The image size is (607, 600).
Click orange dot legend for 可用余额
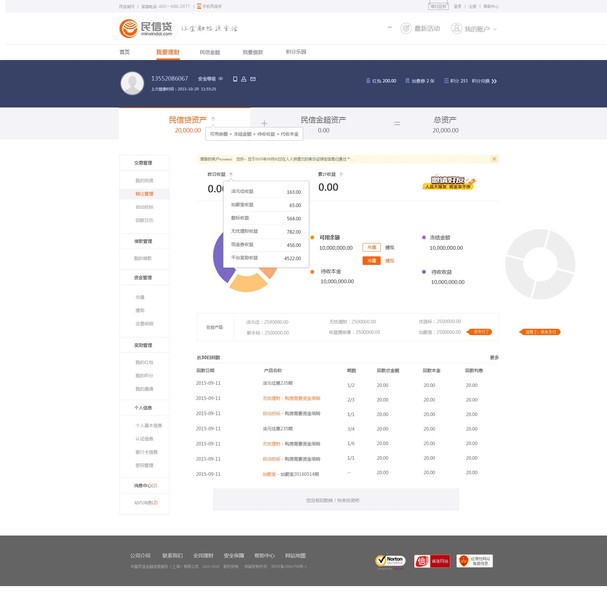312,237
